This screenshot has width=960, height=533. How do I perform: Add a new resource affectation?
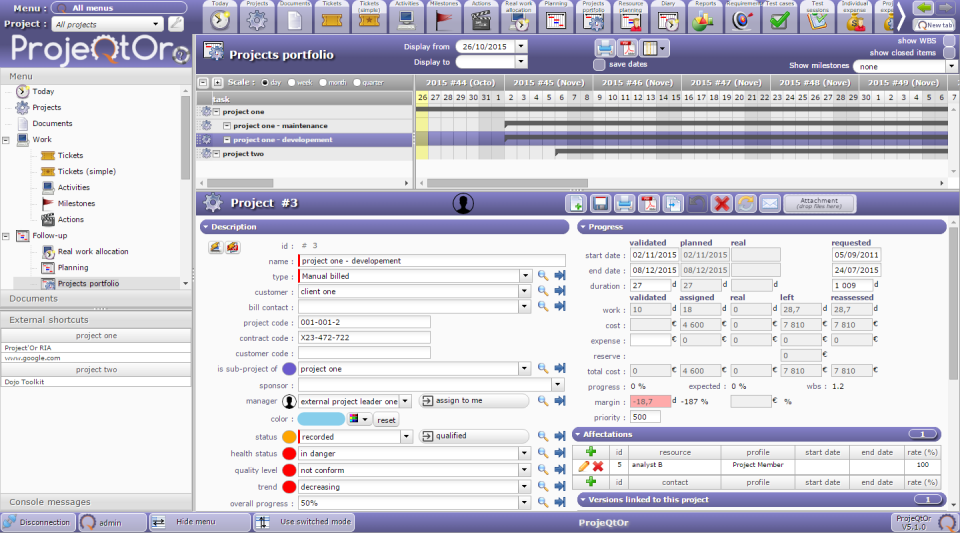click(x=591, y=452)
